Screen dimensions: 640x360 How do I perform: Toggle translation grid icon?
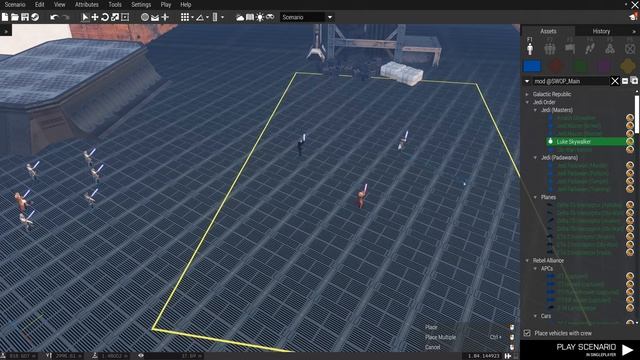tap(185, 17)
